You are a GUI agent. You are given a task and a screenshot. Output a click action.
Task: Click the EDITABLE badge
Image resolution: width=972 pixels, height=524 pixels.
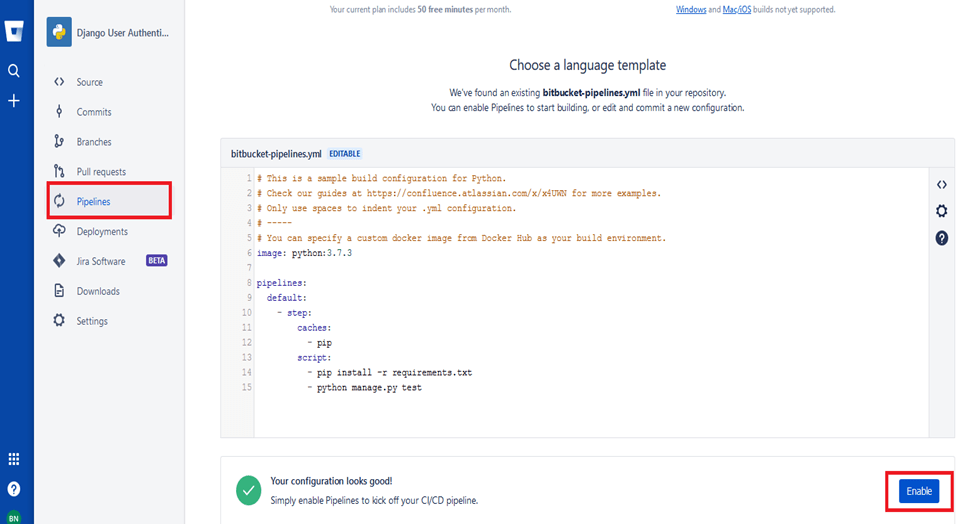pos(345,154)
